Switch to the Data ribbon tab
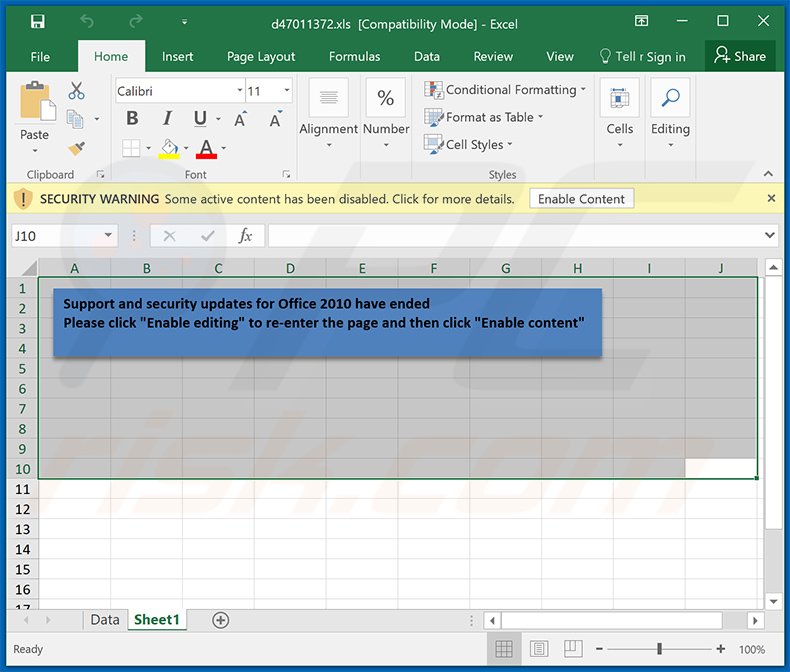The image size is (790, 672). click(x=427, y=56)
